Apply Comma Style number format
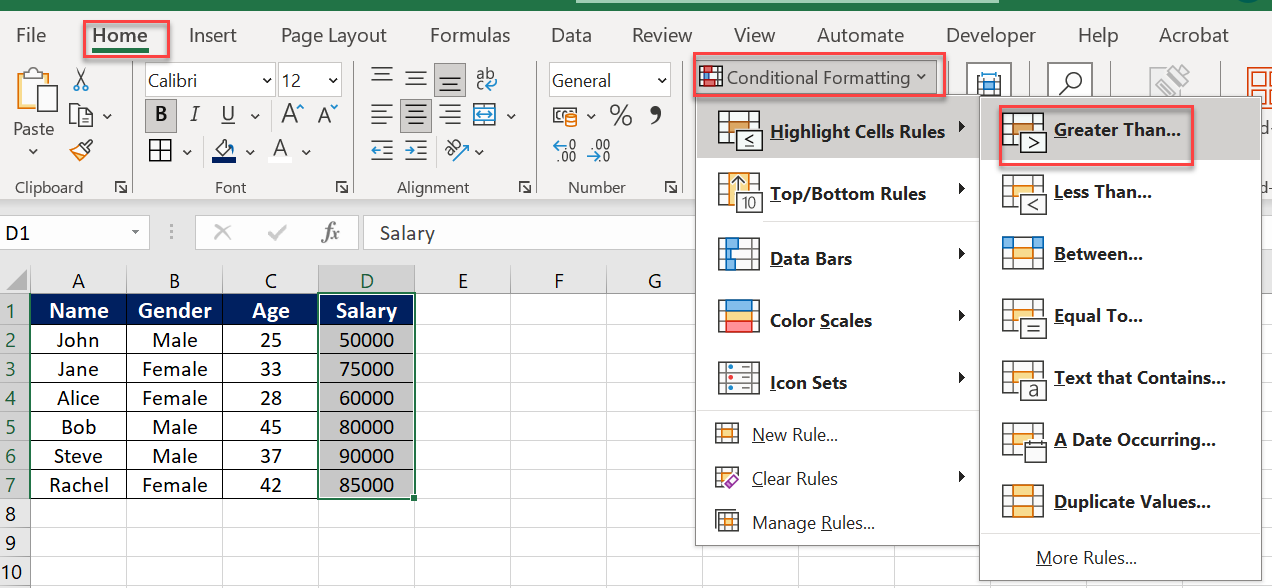 tap(655, 115)
